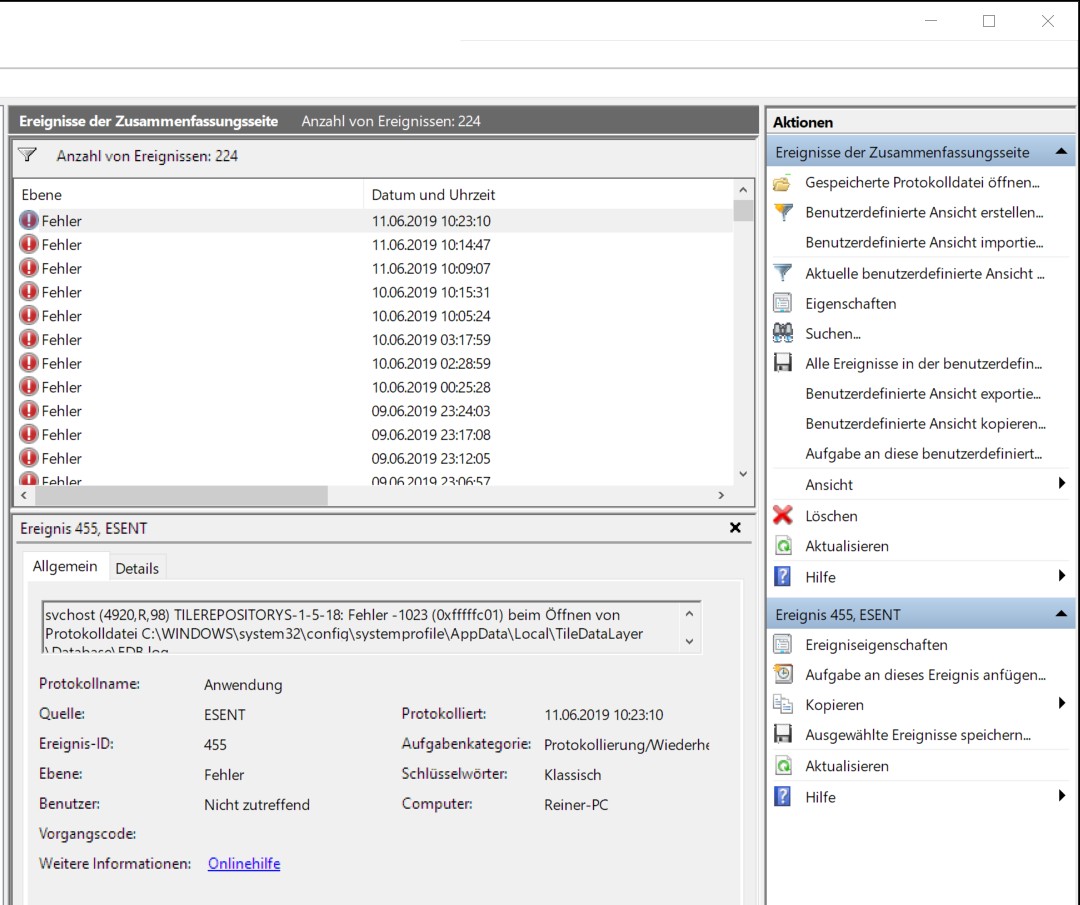Open the Ansicht menu entry
The height and width of the screenshot is (905, 1080).
point(829,485)
